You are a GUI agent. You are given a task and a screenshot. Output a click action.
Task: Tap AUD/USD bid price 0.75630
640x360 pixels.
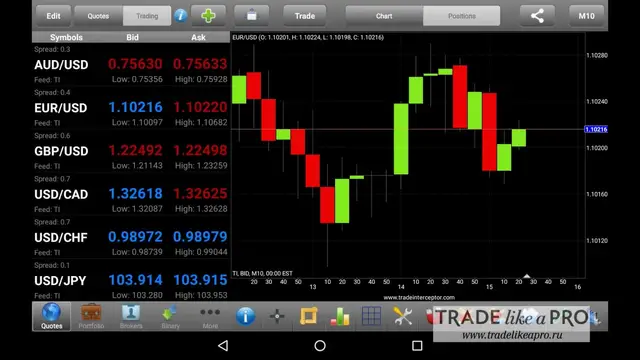click(x=135, y=64)
